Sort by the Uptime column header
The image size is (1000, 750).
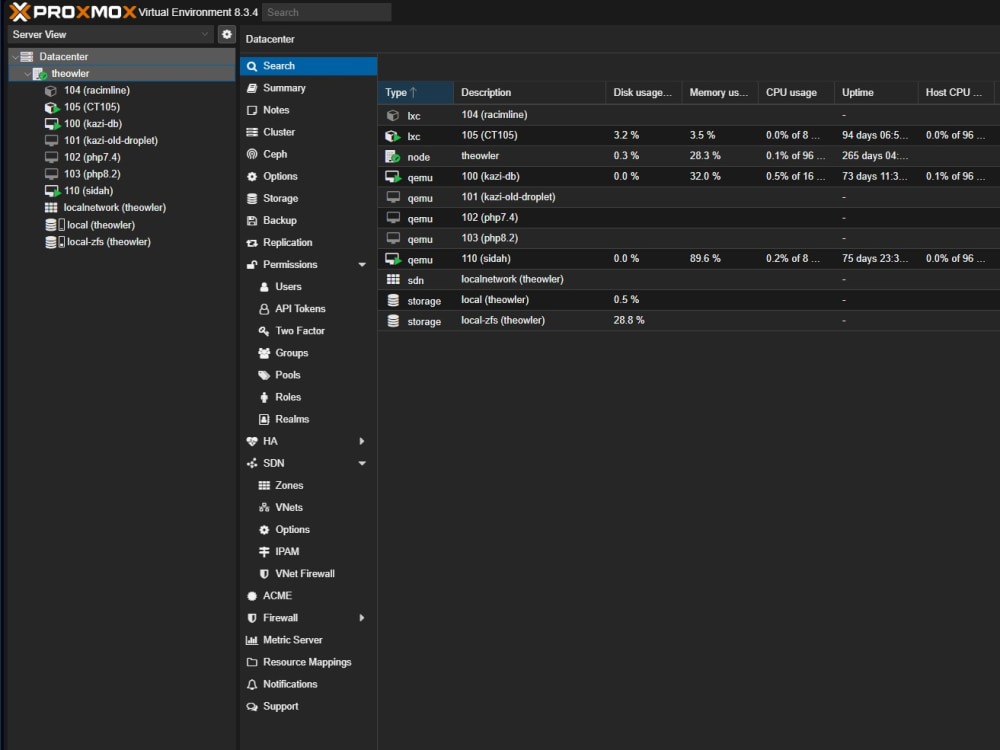(876, 92)
